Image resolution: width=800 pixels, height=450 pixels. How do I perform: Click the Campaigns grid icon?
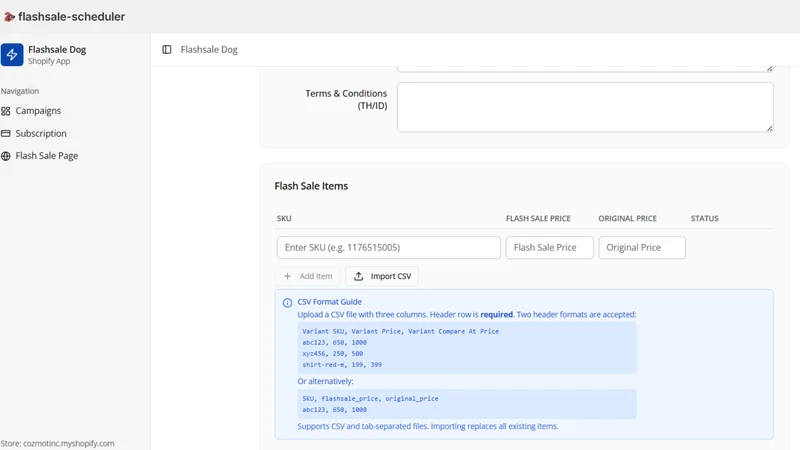tap(6, 111)
